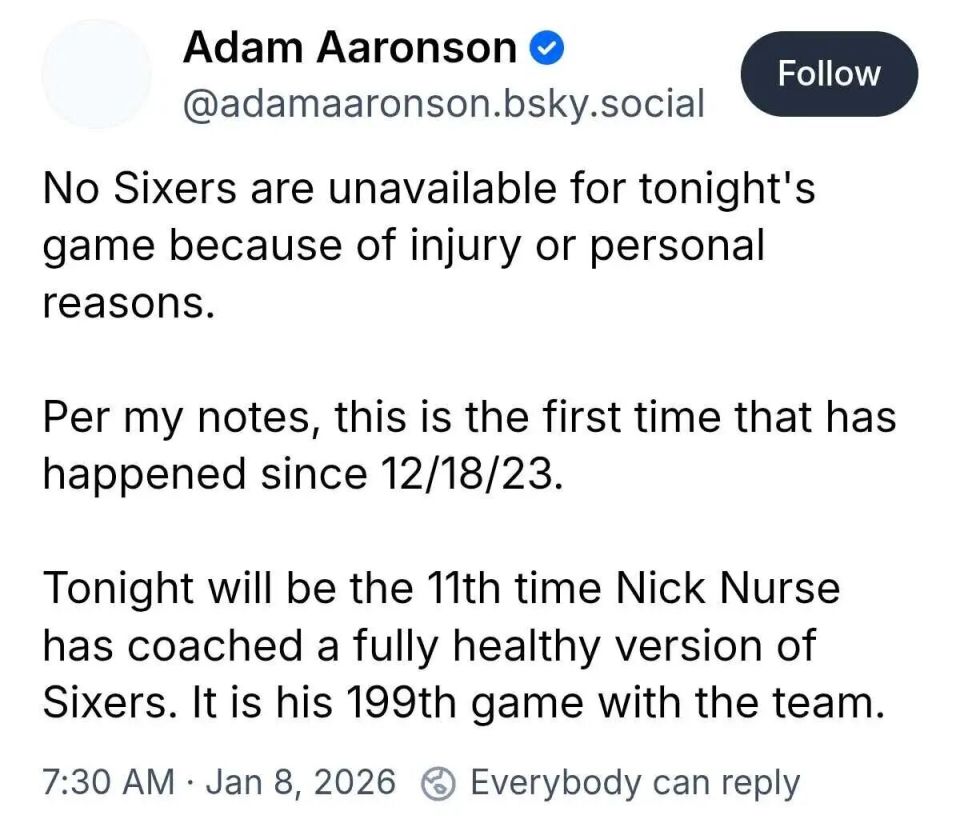Open Adam Aaronson's profile via display name
The image size is (960, 827).
(350, 48)
